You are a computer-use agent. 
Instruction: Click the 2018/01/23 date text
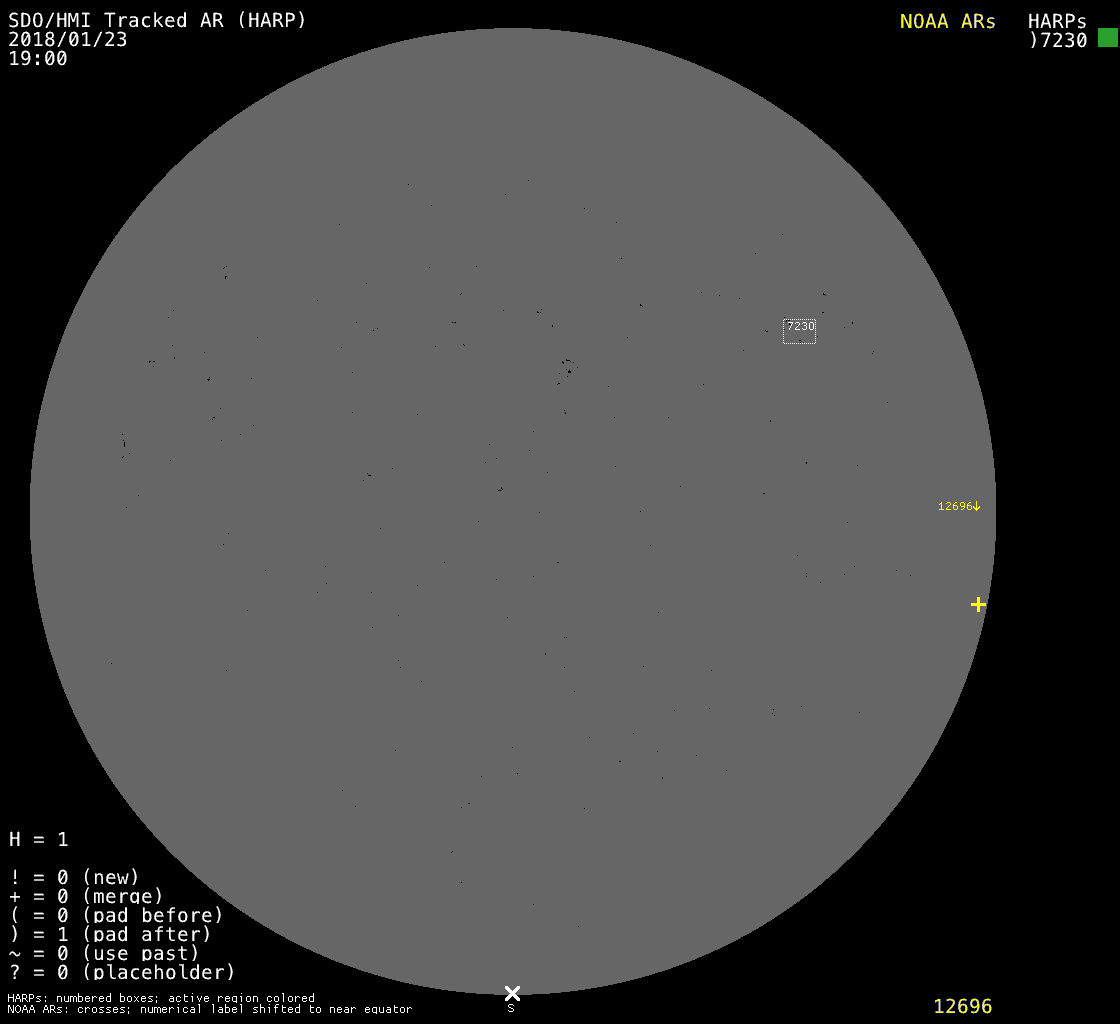[x=68, y=40]
